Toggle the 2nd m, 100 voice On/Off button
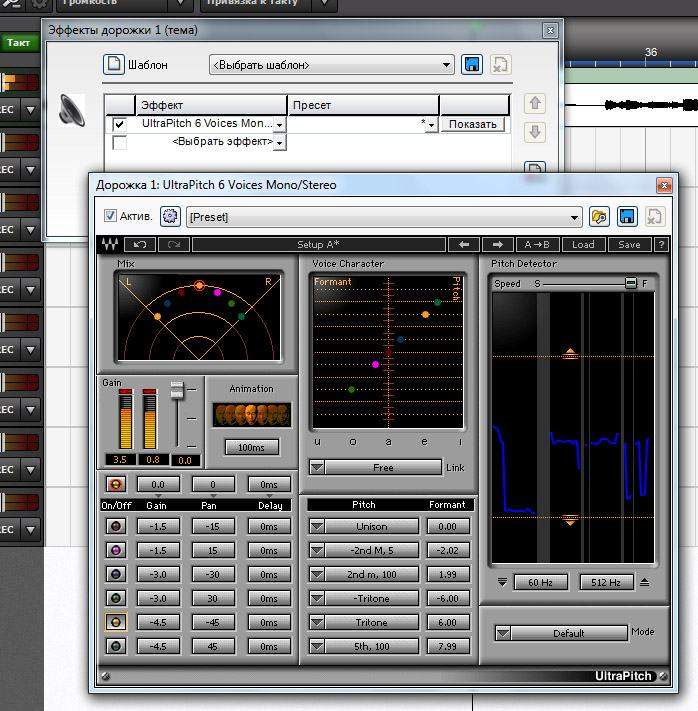The image size is (698, 711). [x=116, y=575]
